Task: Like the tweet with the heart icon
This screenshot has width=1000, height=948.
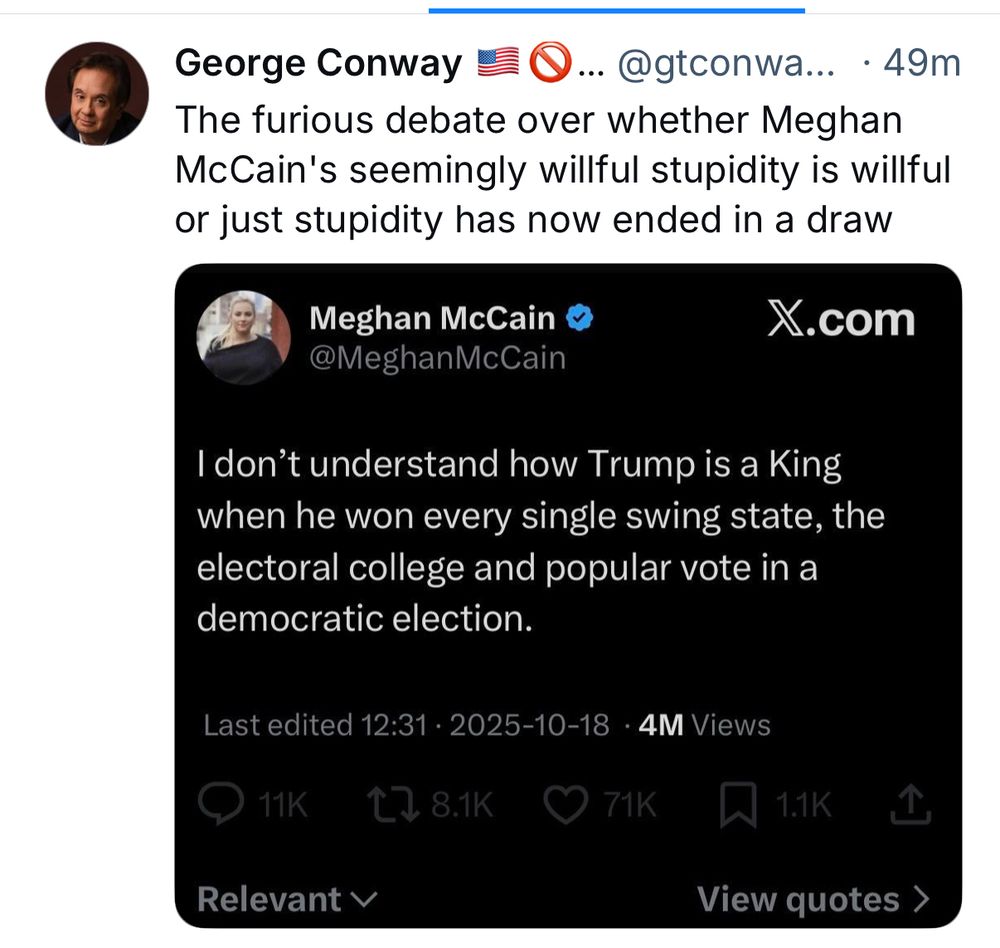Action: (570, 806)
